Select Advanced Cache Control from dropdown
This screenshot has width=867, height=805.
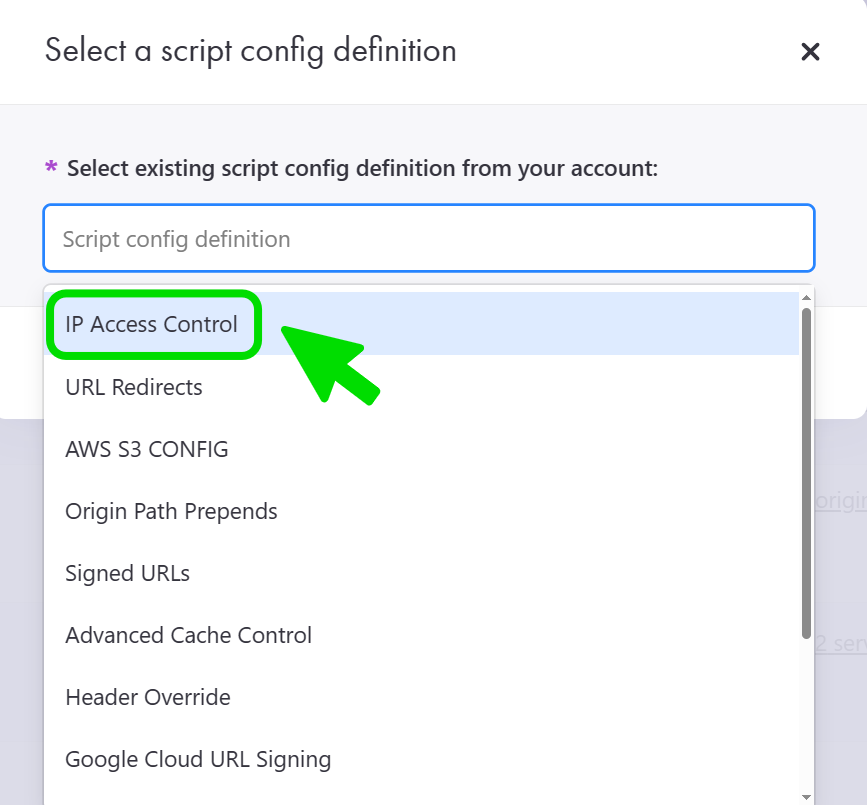(188, 635)
